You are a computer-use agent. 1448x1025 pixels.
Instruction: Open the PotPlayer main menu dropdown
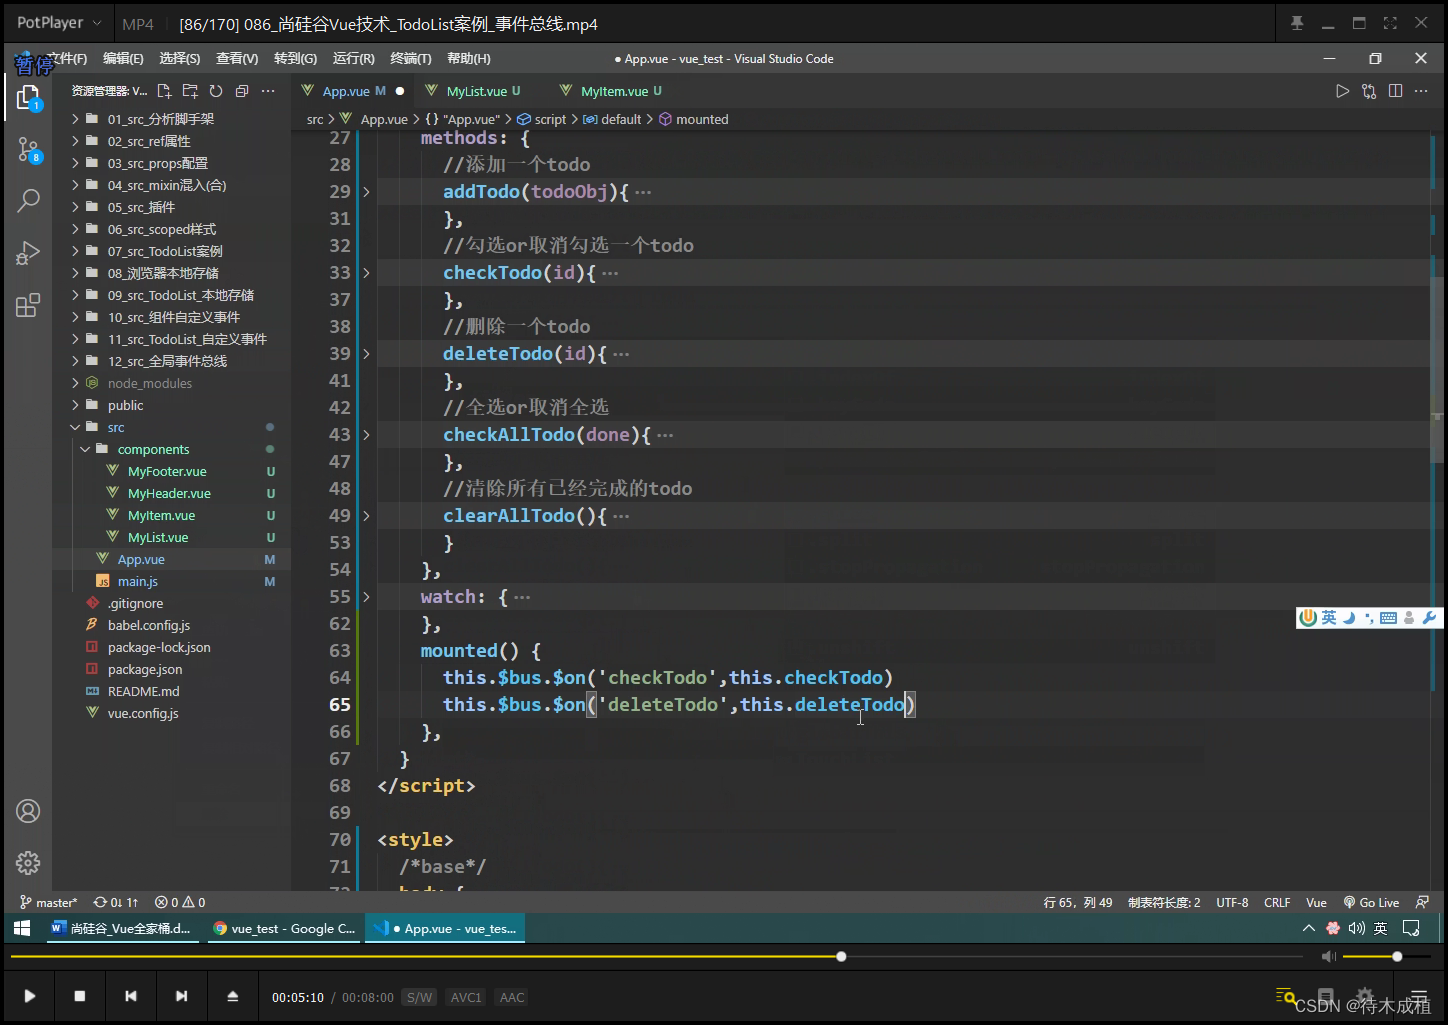pyautogui.click(x=59, y=22)
